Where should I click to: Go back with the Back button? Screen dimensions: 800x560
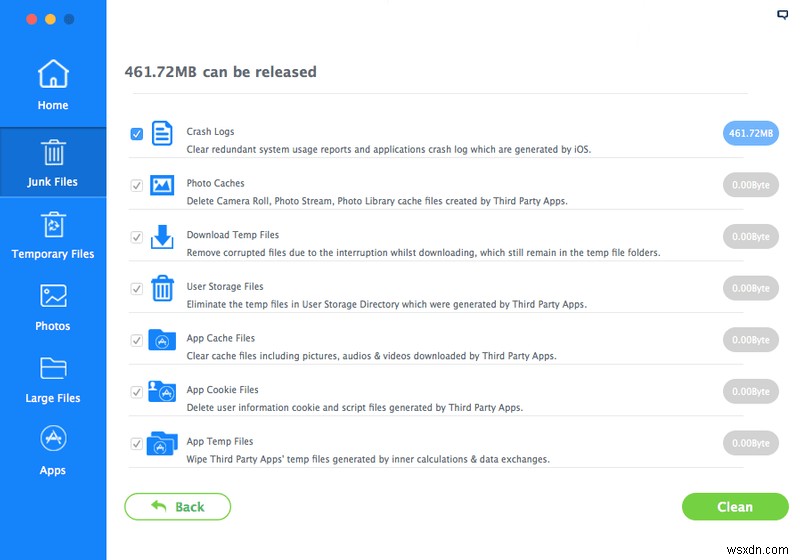point(177,507)
